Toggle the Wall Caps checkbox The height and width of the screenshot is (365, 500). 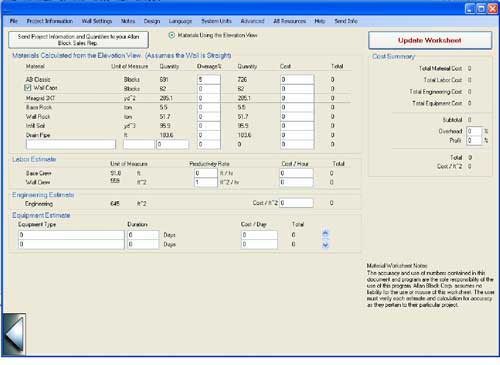[28, 88]
